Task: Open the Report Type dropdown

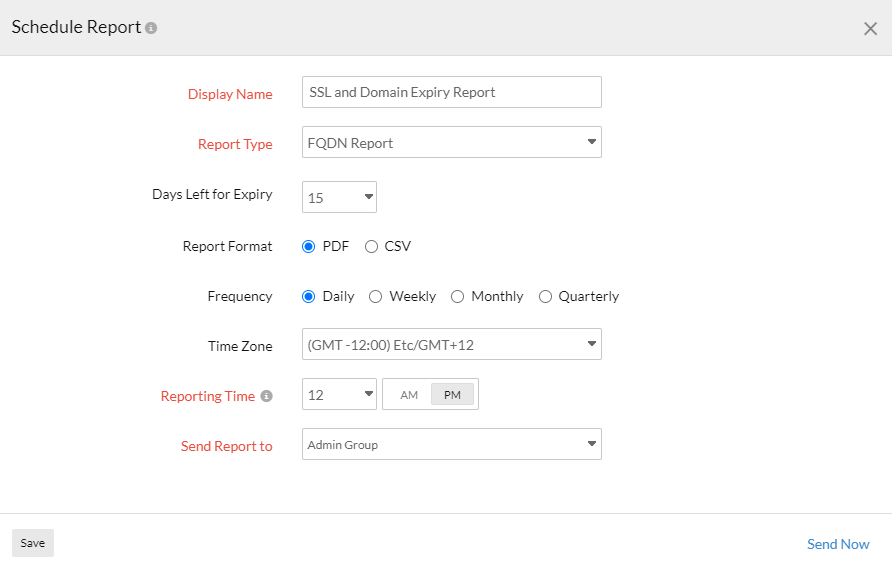Action: (x=451, y=143)
